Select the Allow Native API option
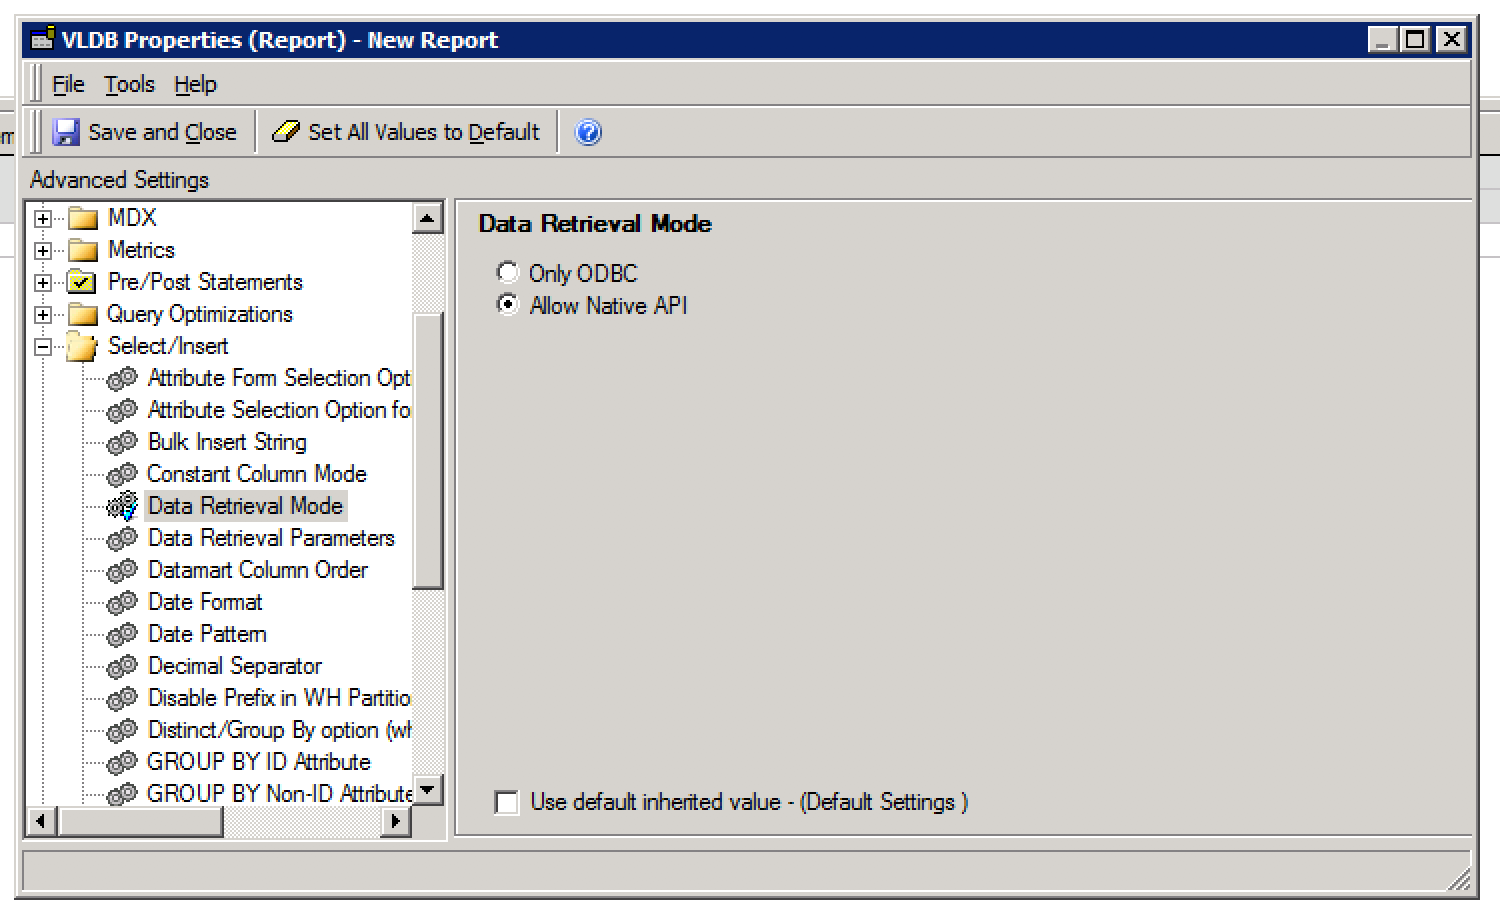The height and width of the screenshot is (914, 1500). coord(508,305)
